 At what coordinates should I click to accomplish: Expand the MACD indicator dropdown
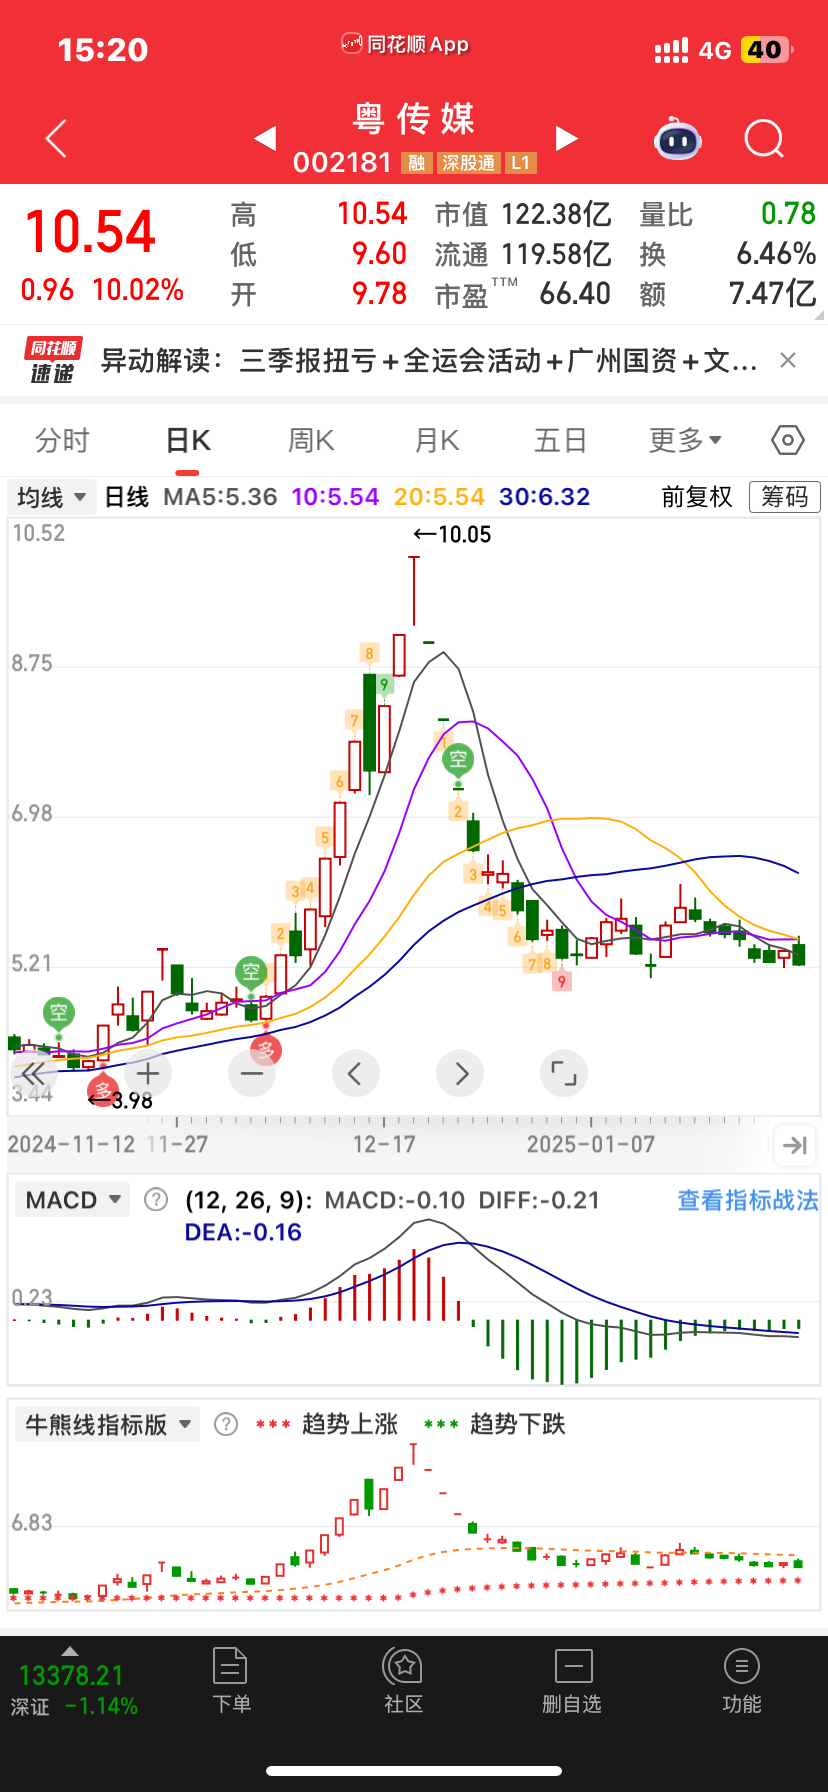[73, 1199]
